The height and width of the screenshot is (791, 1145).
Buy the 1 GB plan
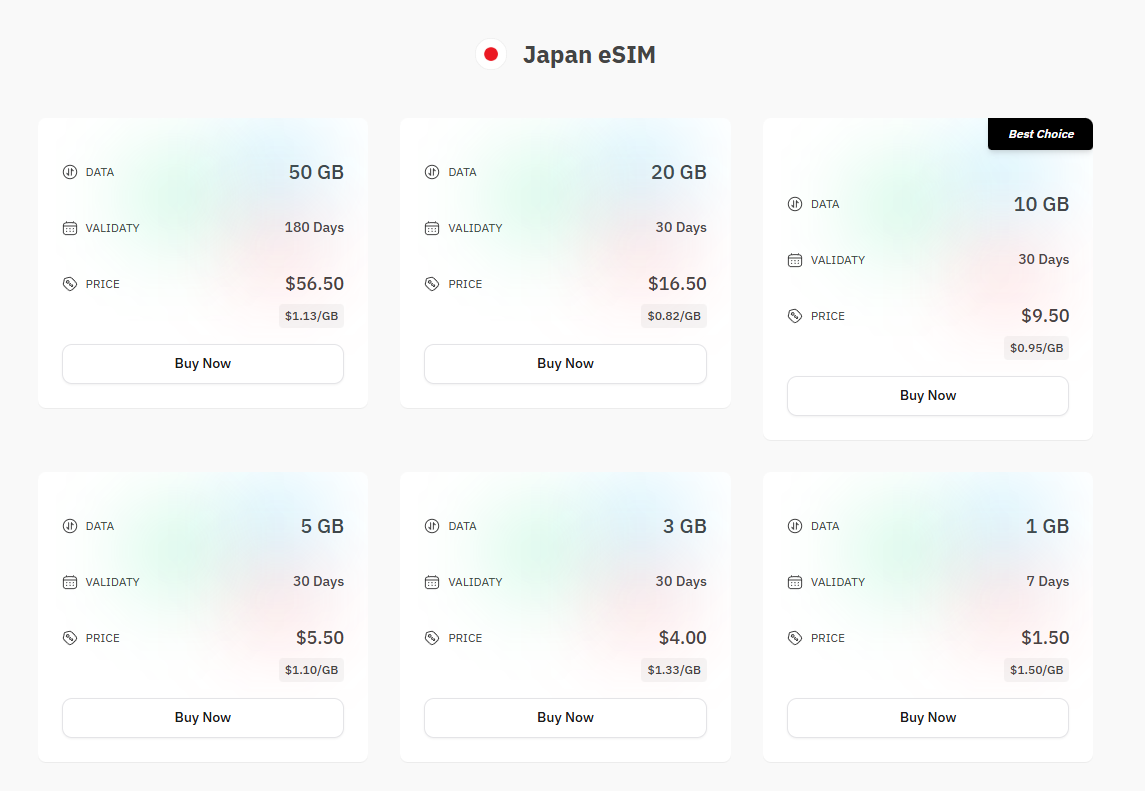click(927, 718)
